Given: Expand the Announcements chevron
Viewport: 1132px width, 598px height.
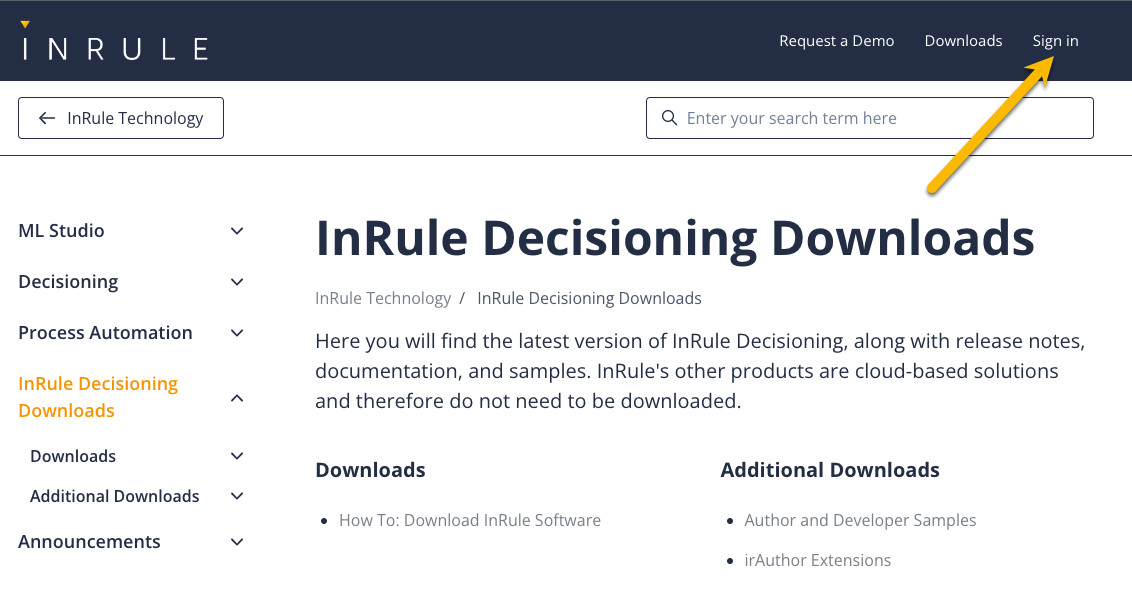Looking at the screenshot, I should tap(237, 542).
